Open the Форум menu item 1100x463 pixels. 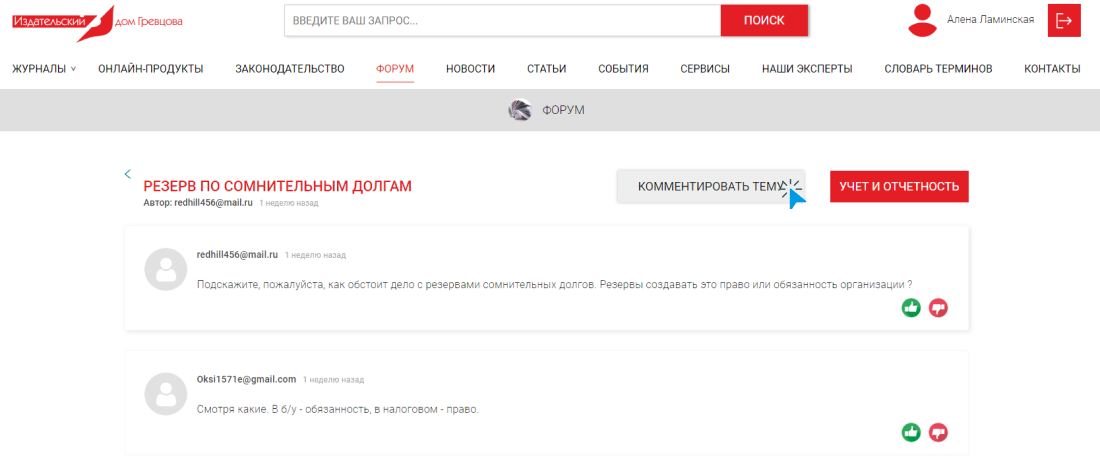click(x=395, y=69)
